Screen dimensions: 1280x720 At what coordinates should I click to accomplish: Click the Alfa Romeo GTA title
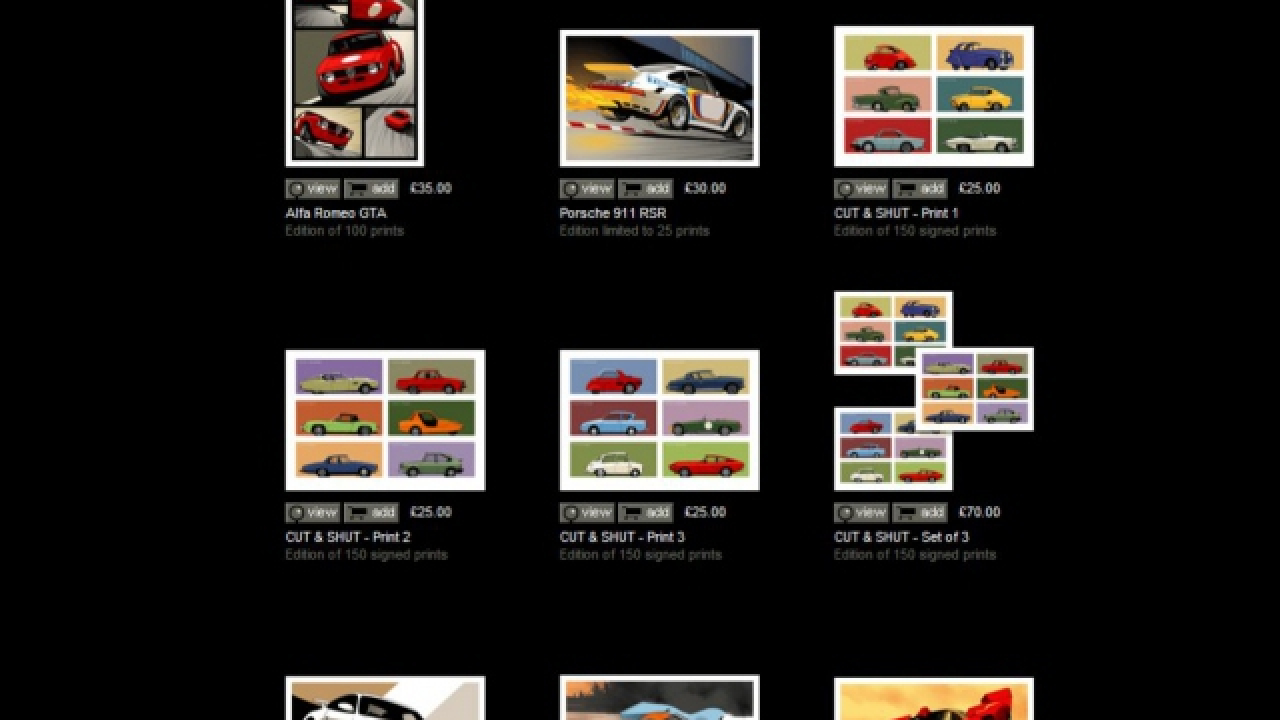335,213
